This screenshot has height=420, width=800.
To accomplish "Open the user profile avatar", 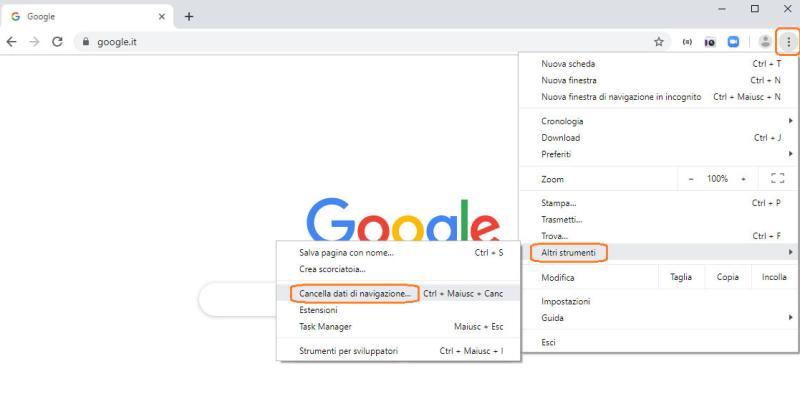I will [765, 42].
